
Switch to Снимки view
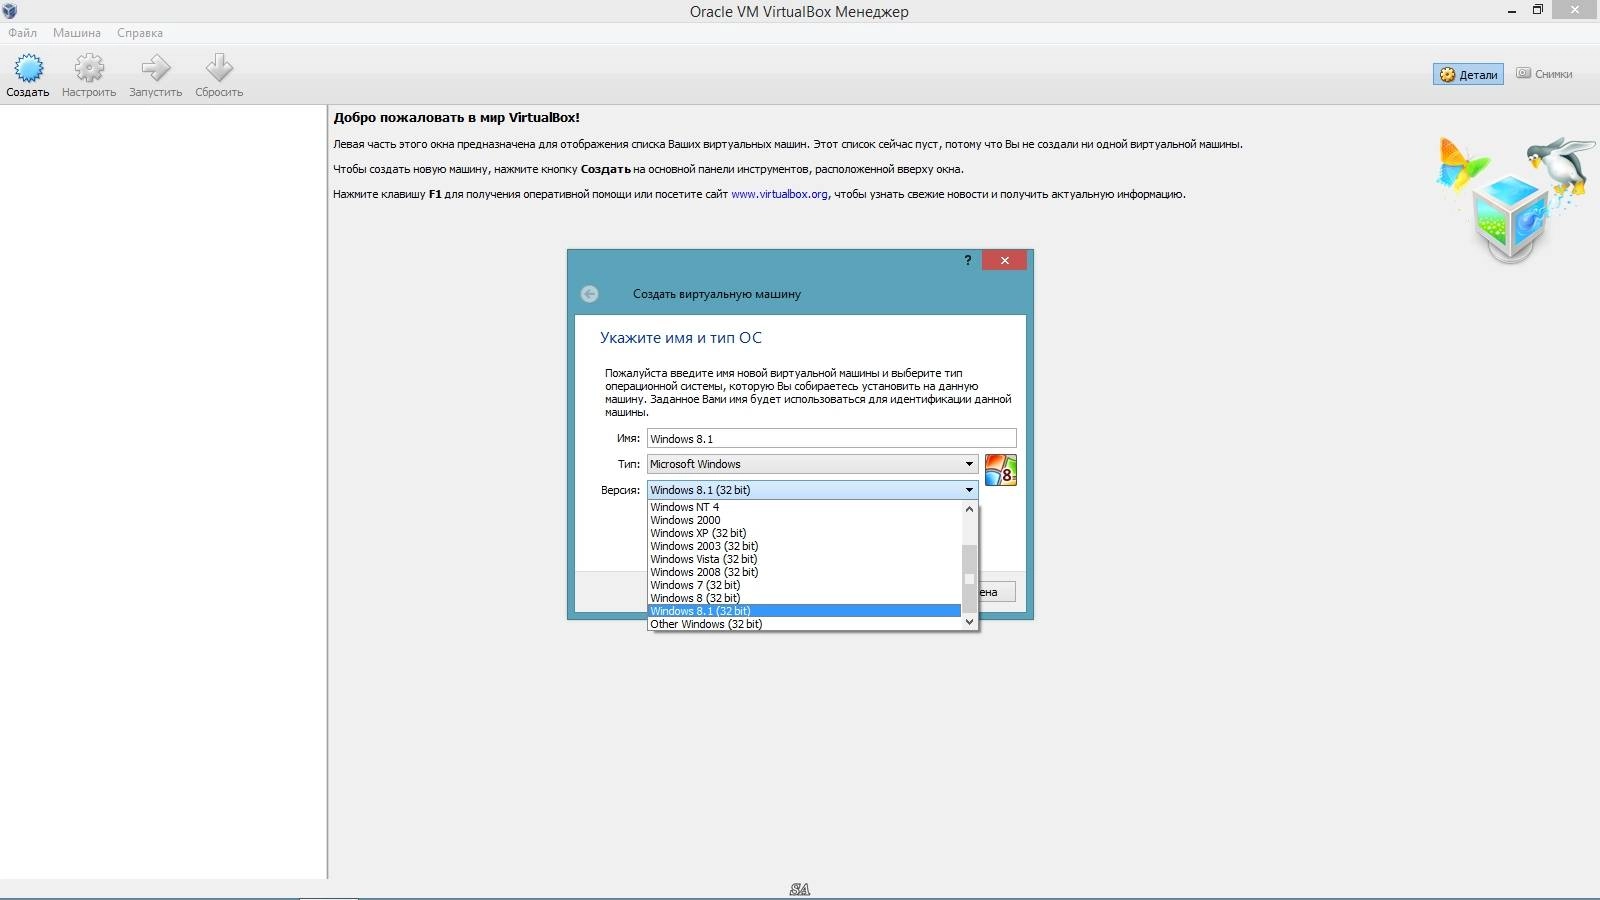point(1544,74)
